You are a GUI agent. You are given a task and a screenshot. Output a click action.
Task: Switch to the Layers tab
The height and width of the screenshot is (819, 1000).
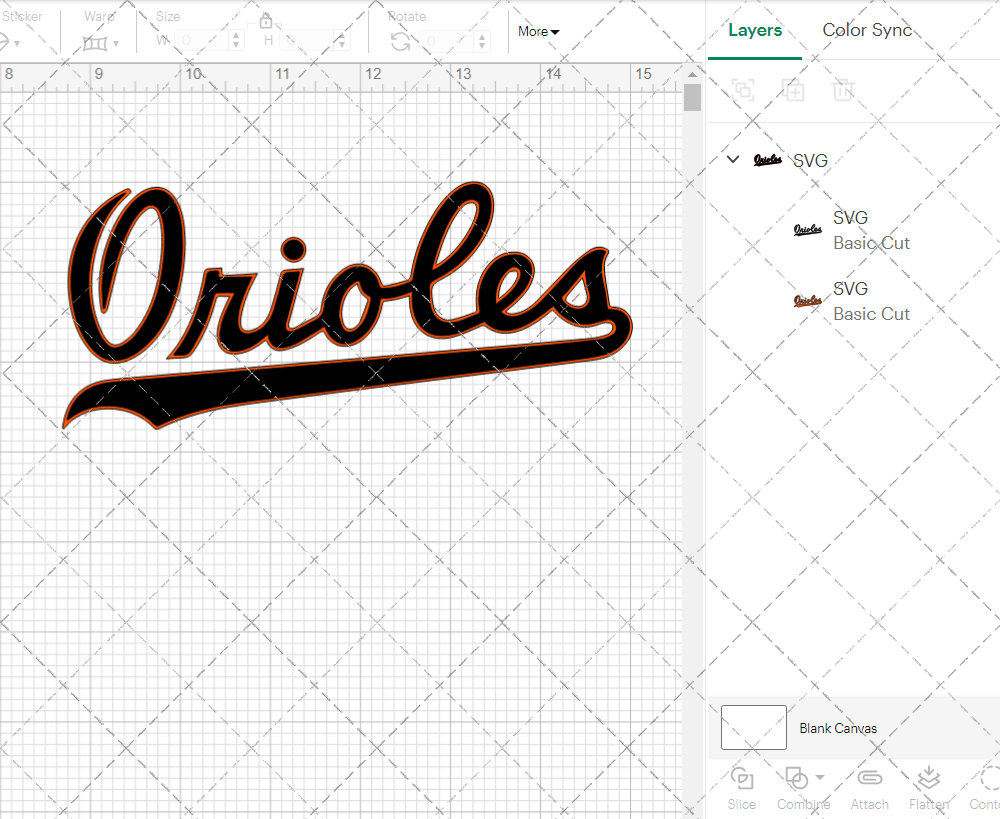[755, 30]
